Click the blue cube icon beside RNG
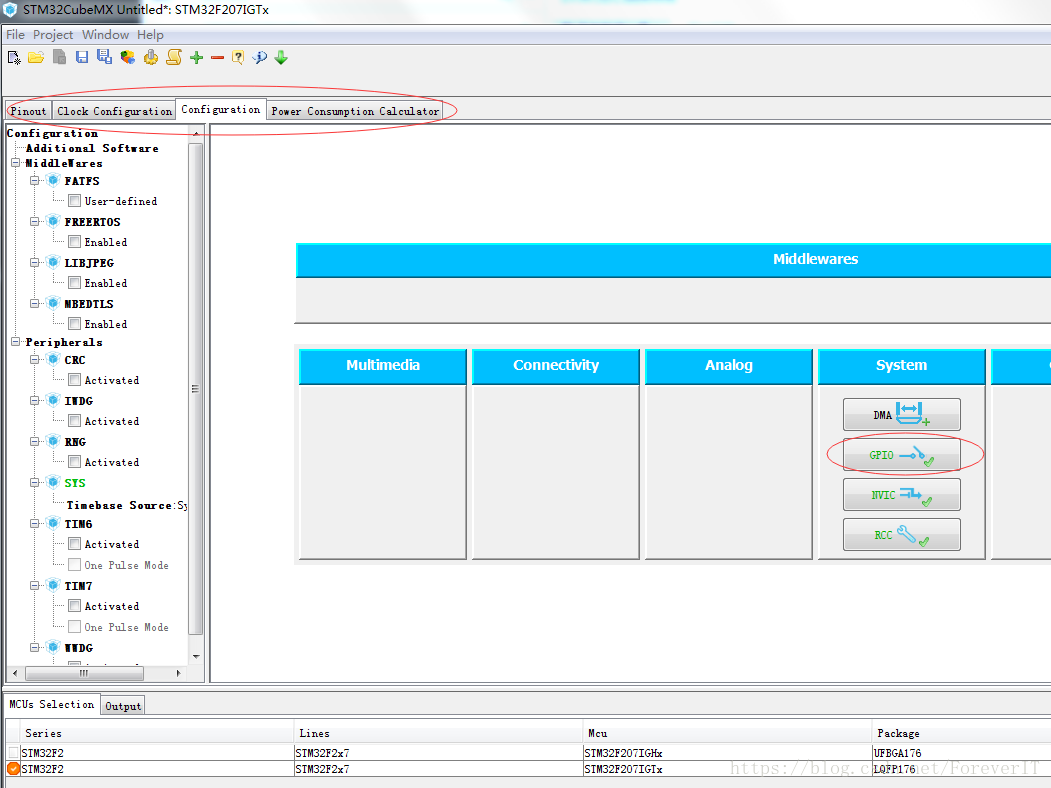 (x=54, y=441)
